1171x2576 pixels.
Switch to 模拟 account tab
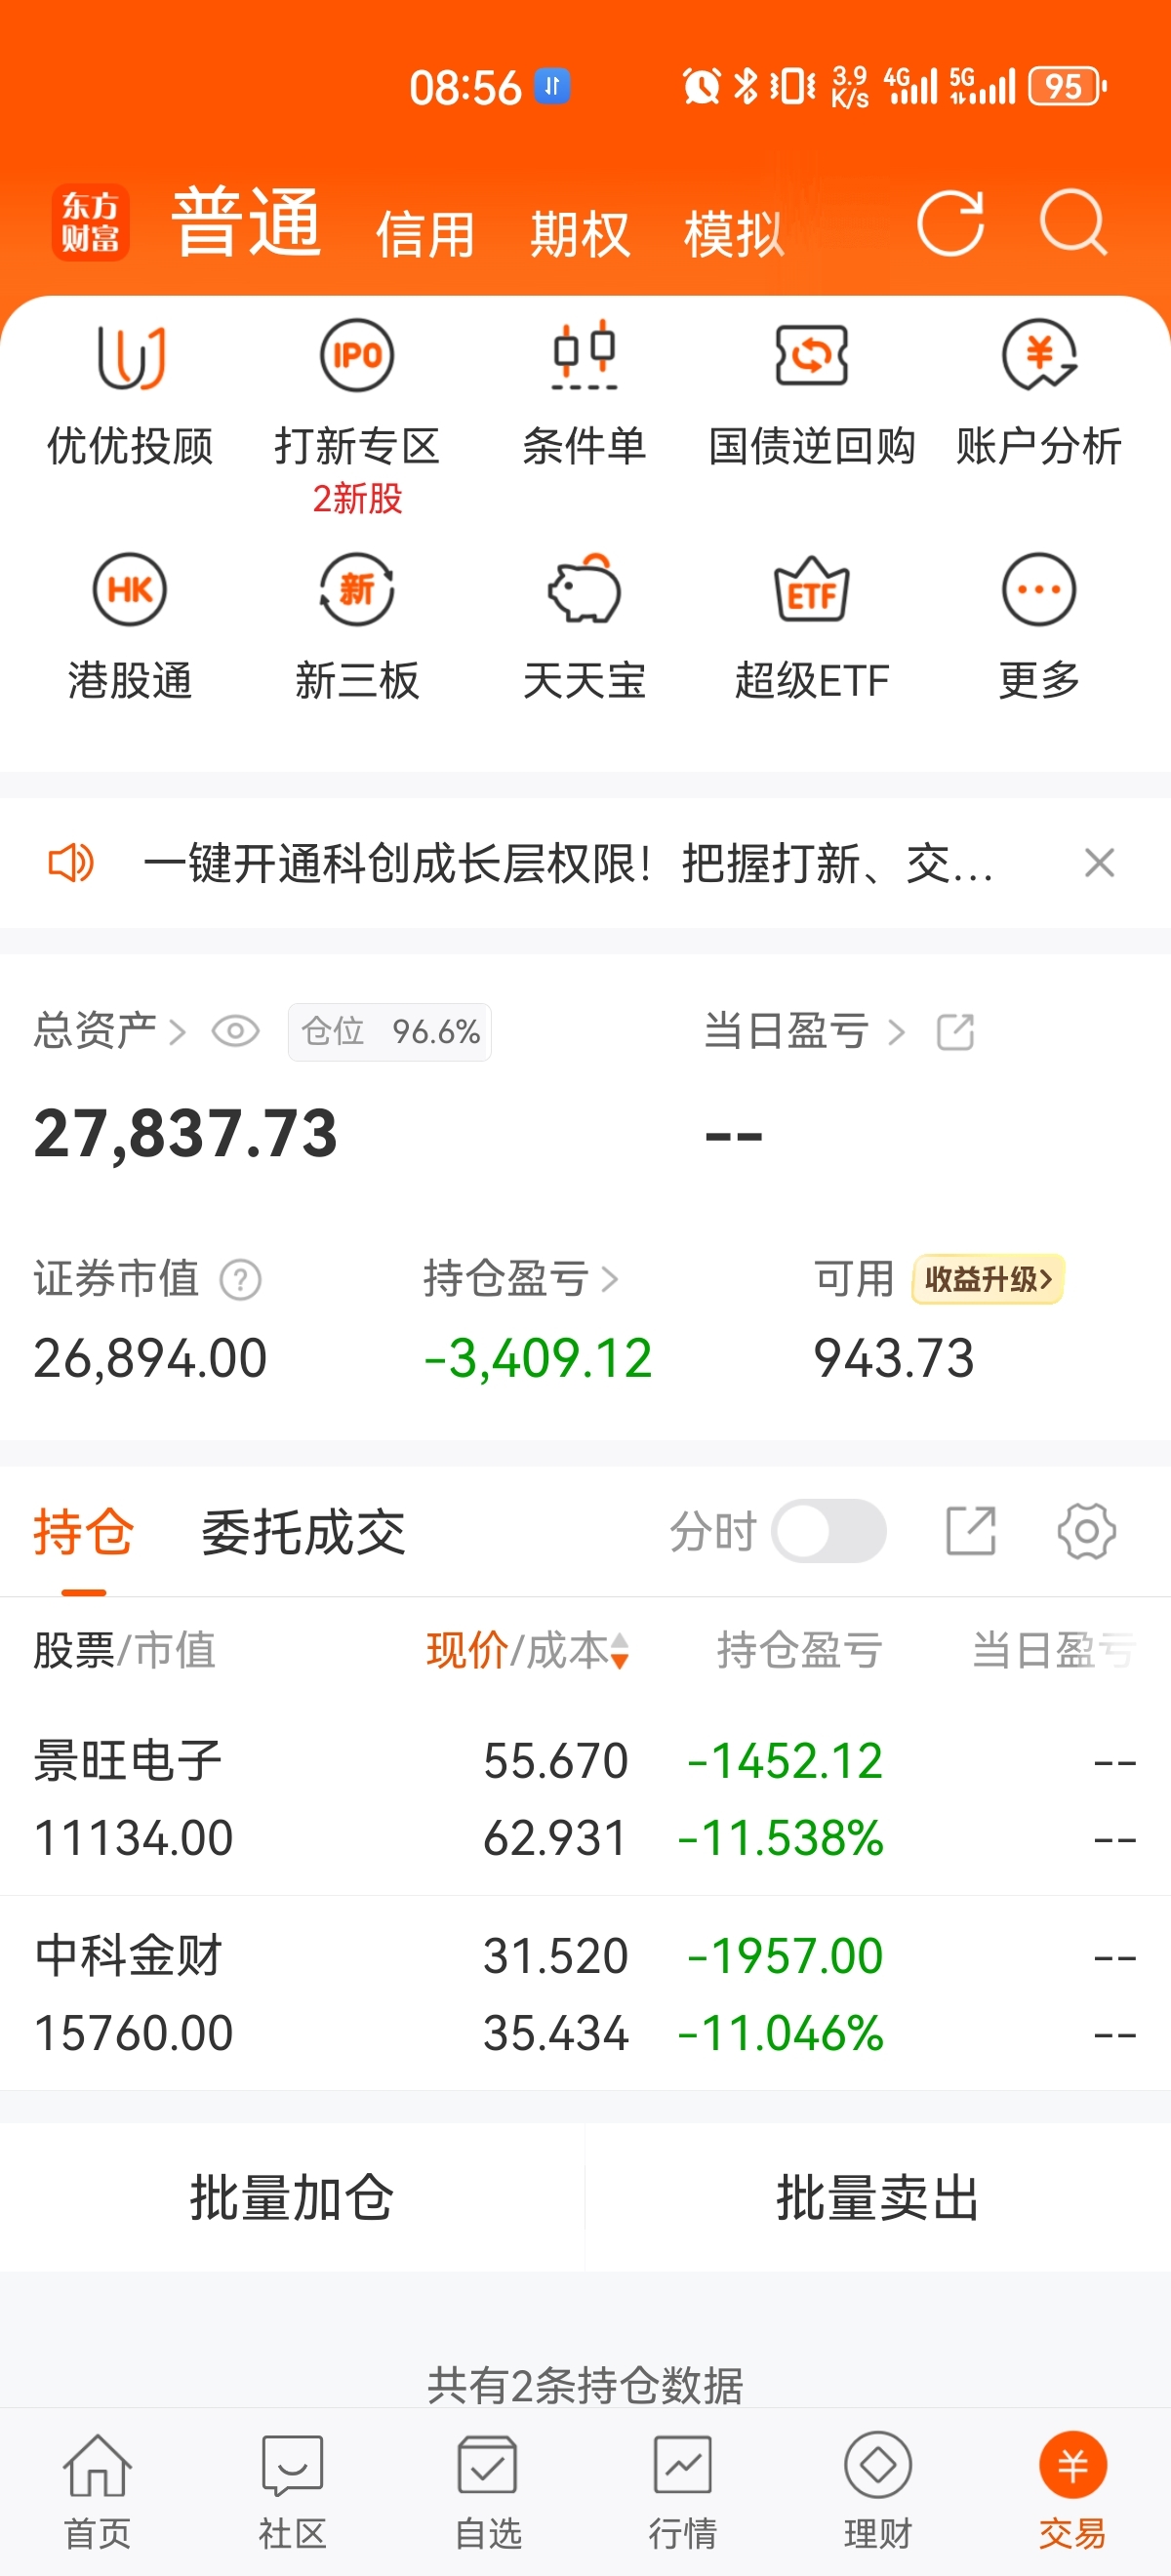coord(734,235)
